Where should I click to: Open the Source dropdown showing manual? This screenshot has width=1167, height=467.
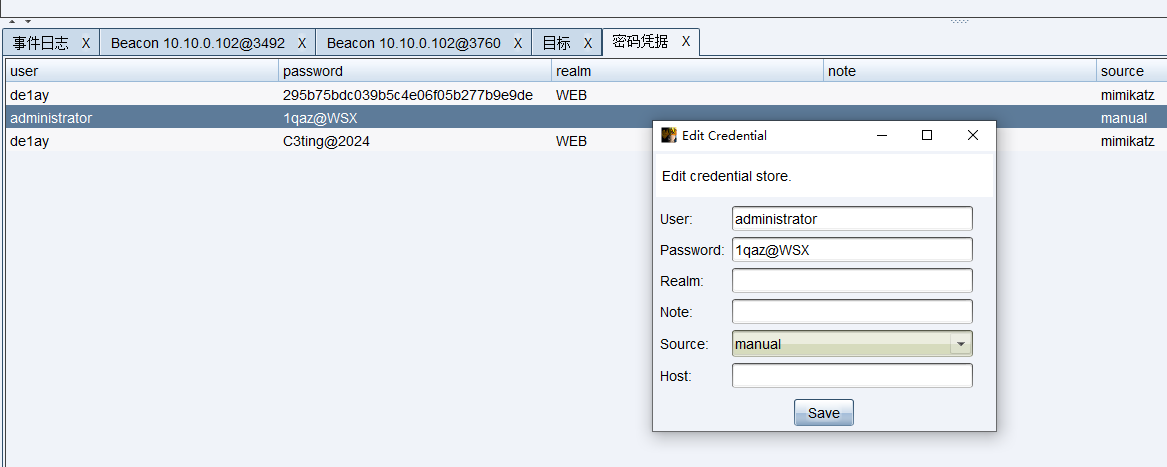click(x=960, y=344)
